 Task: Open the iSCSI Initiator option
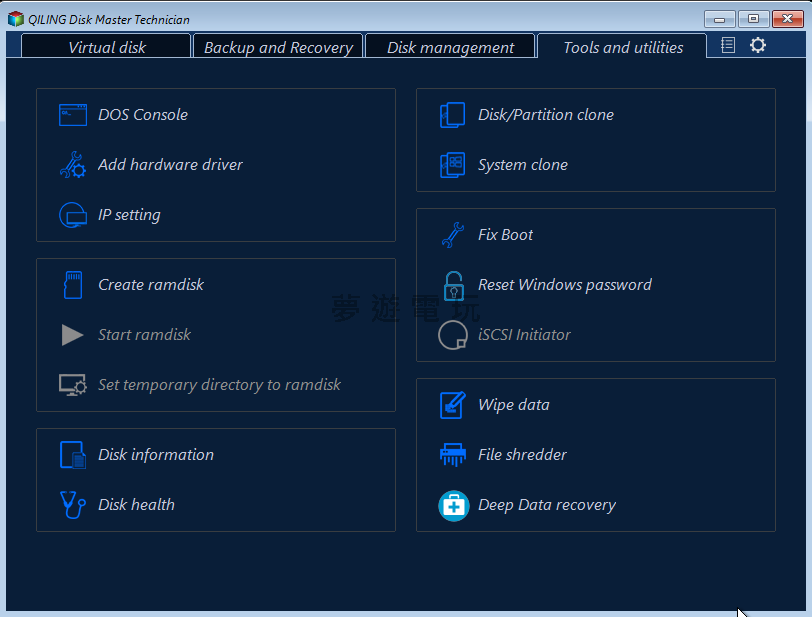pyautogui.click(x=523, y=335)
